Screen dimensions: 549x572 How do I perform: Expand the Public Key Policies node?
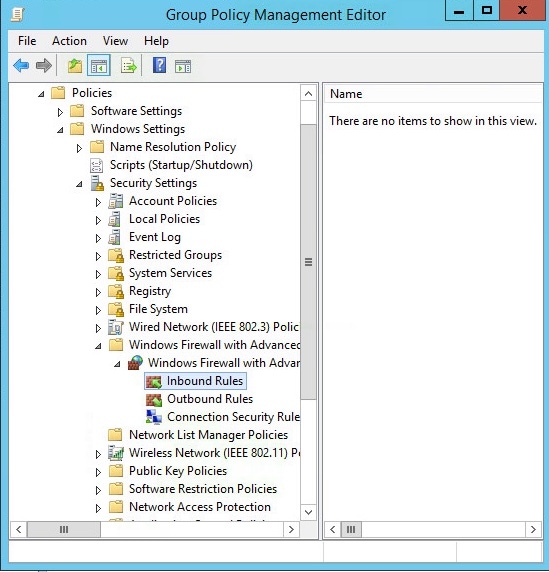tap(98, 472)
